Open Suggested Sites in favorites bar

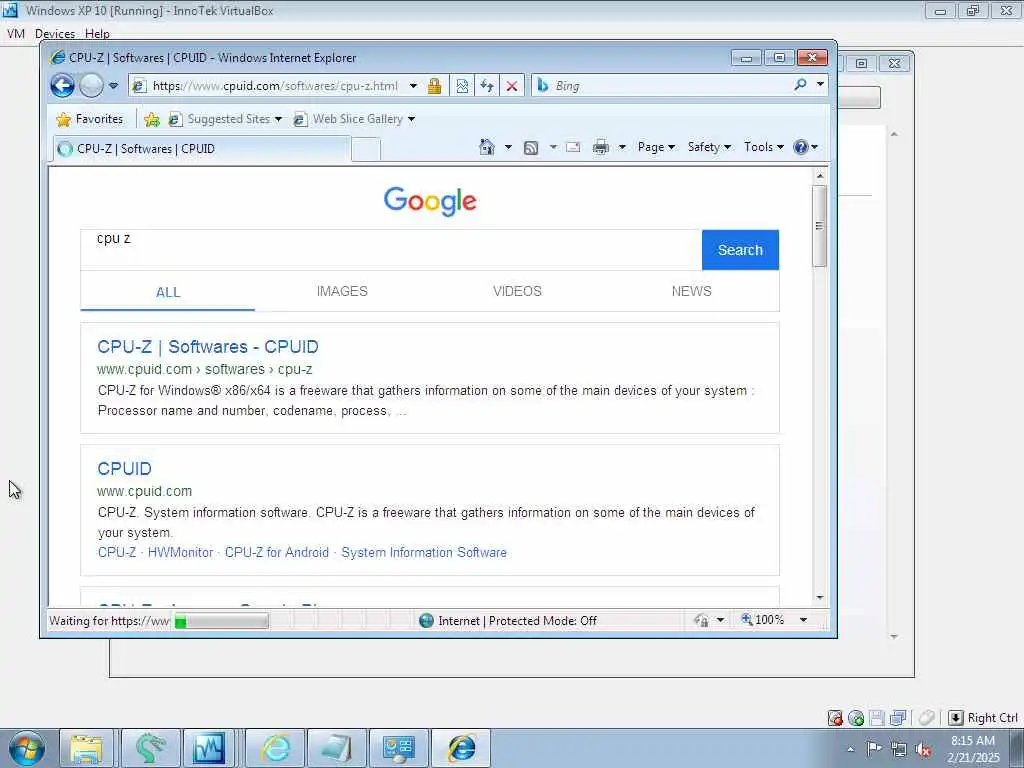coord(225,119)
